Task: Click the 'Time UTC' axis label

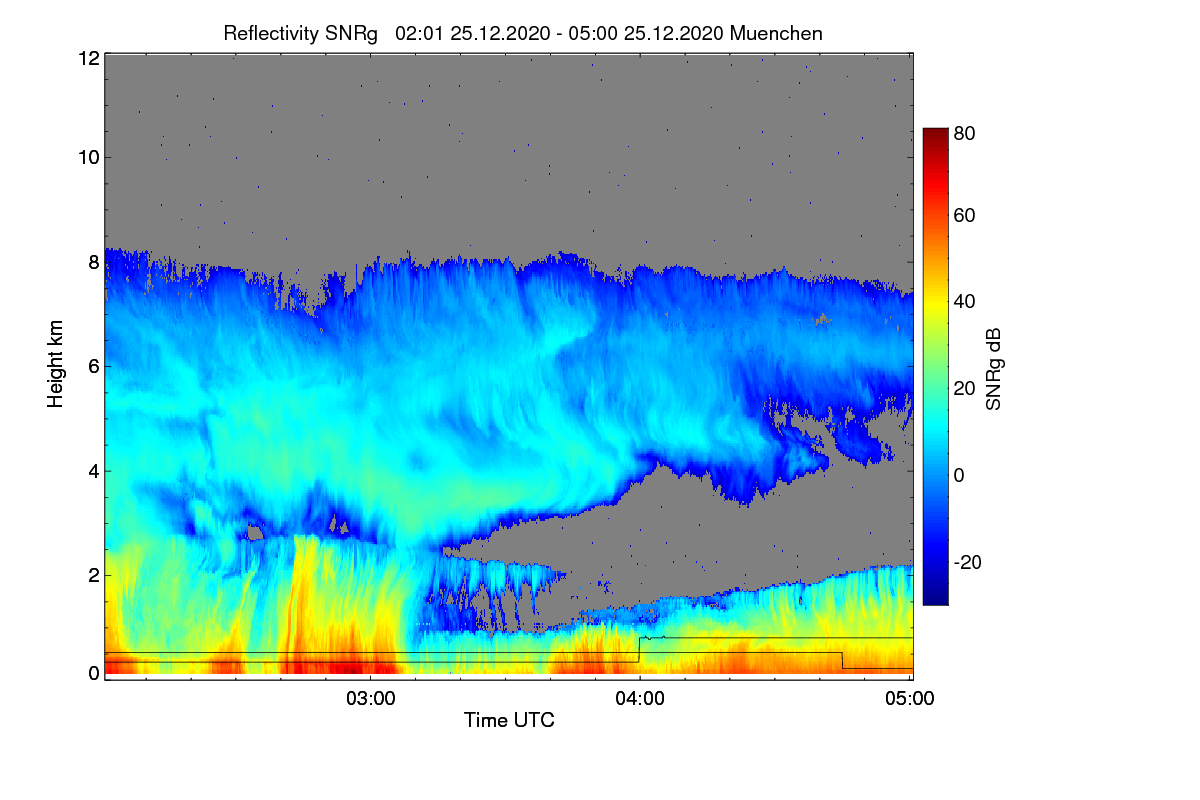Action: (x=509, y=720)
